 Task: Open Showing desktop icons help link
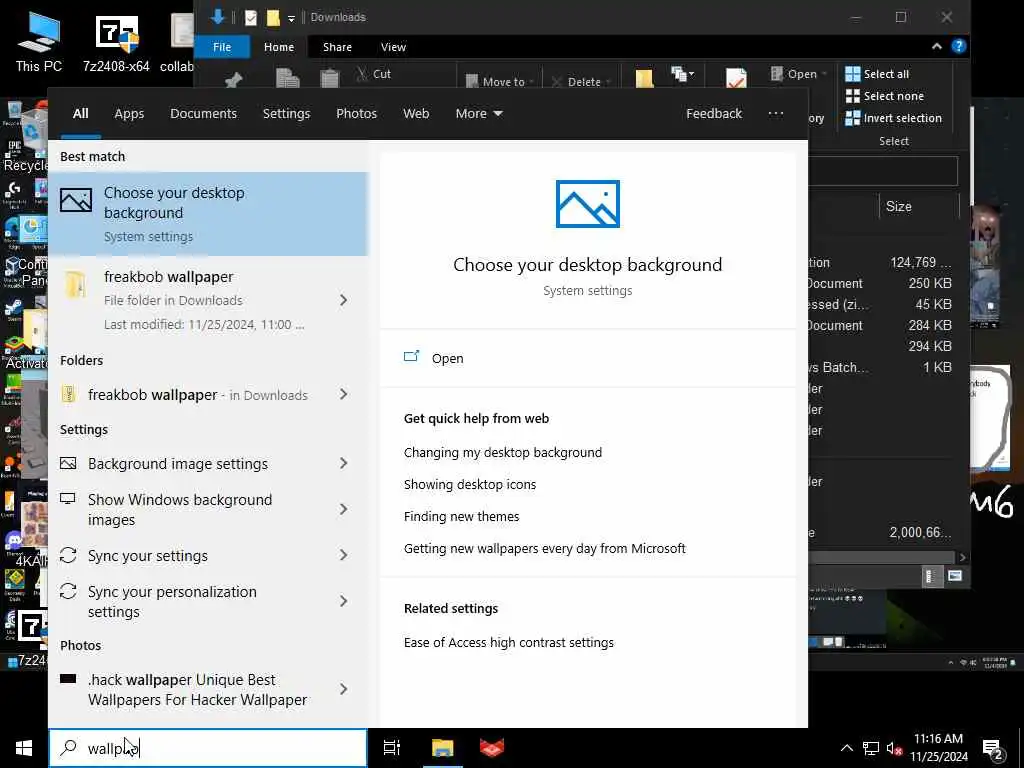(x=470, y=485)
